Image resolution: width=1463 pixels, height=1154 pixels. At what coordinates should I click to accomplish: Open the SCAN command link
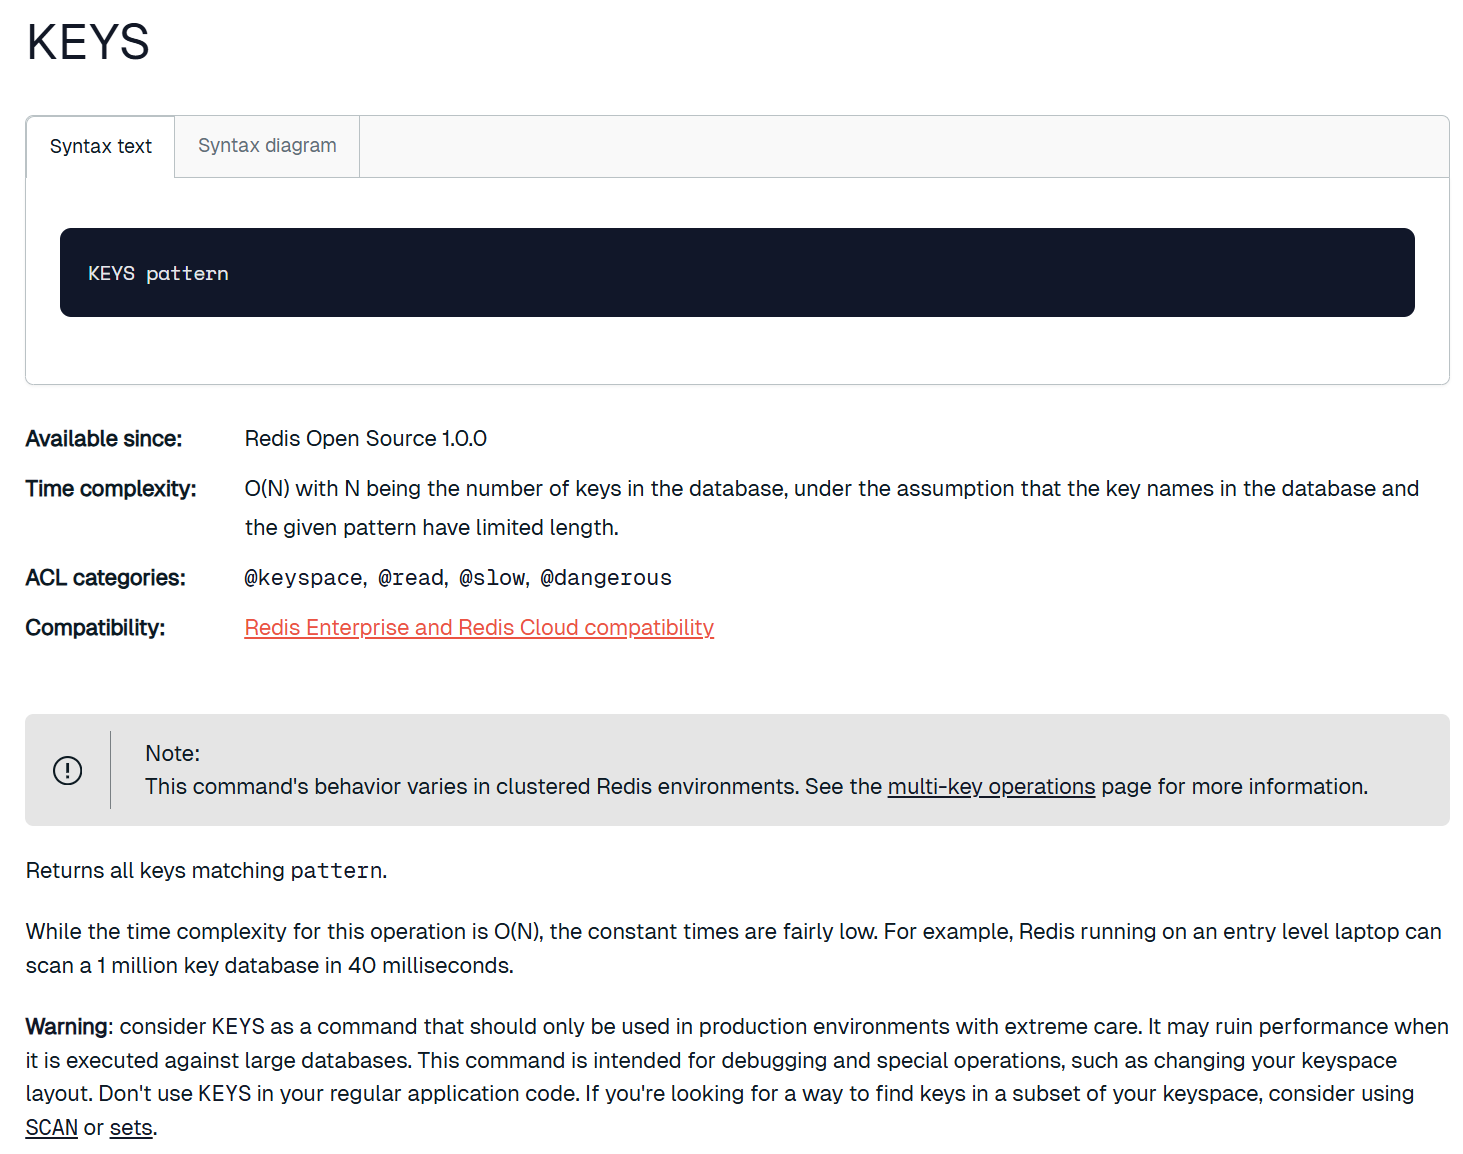coord(52,1127)
